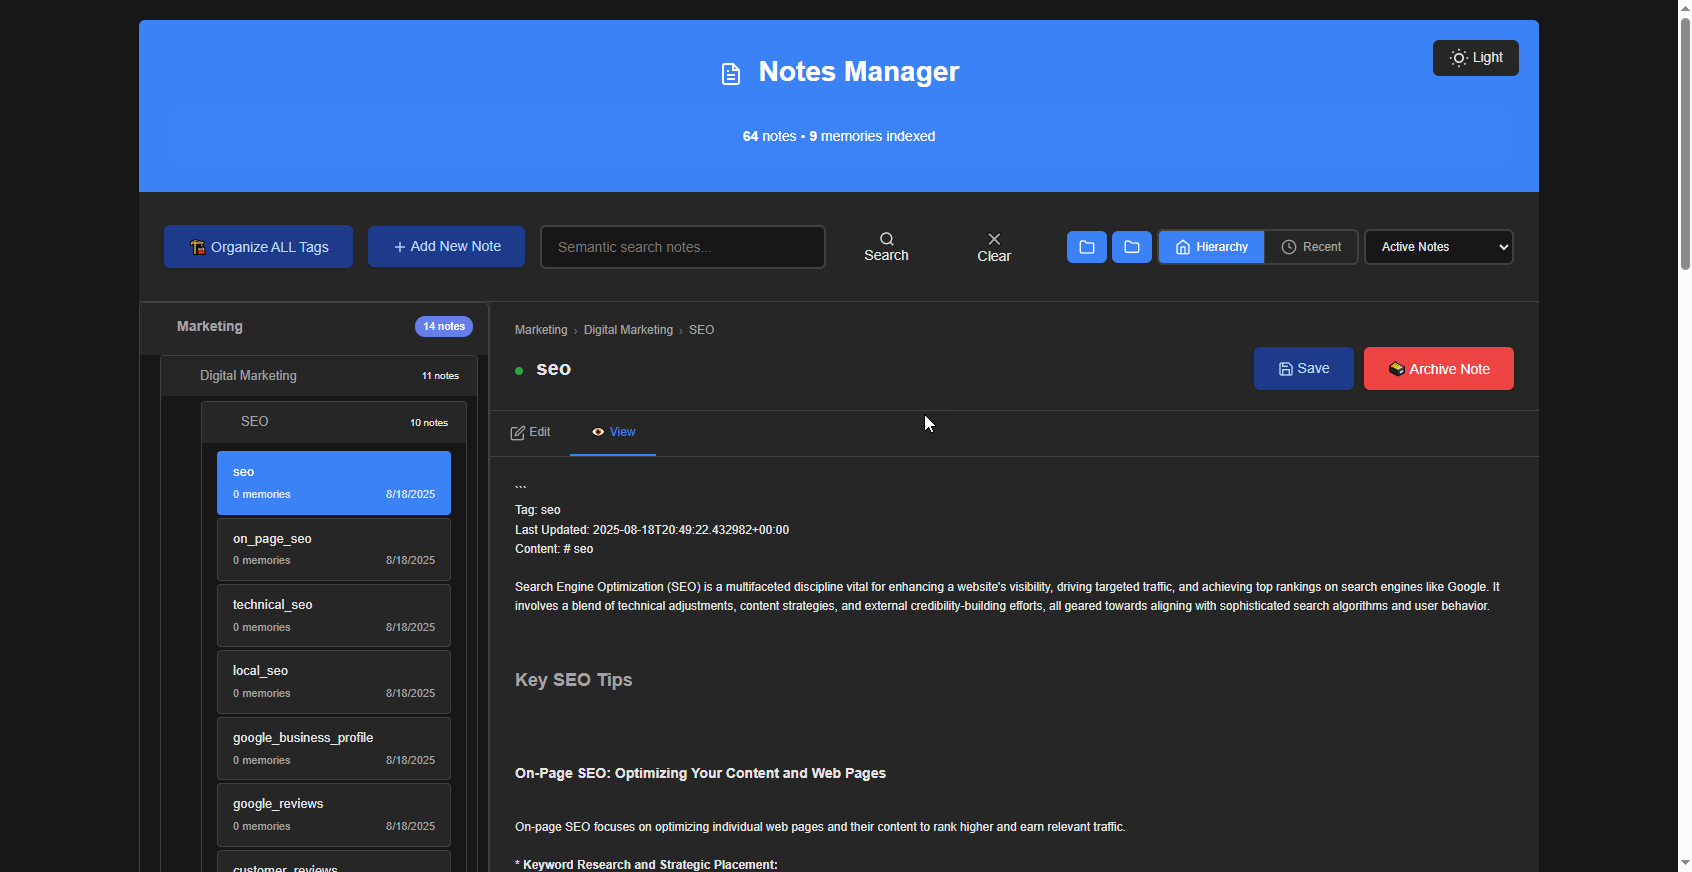The image size is (1692, 872).
Task: Click the folder icon button beside Hierarchy
Action: 1131,247
